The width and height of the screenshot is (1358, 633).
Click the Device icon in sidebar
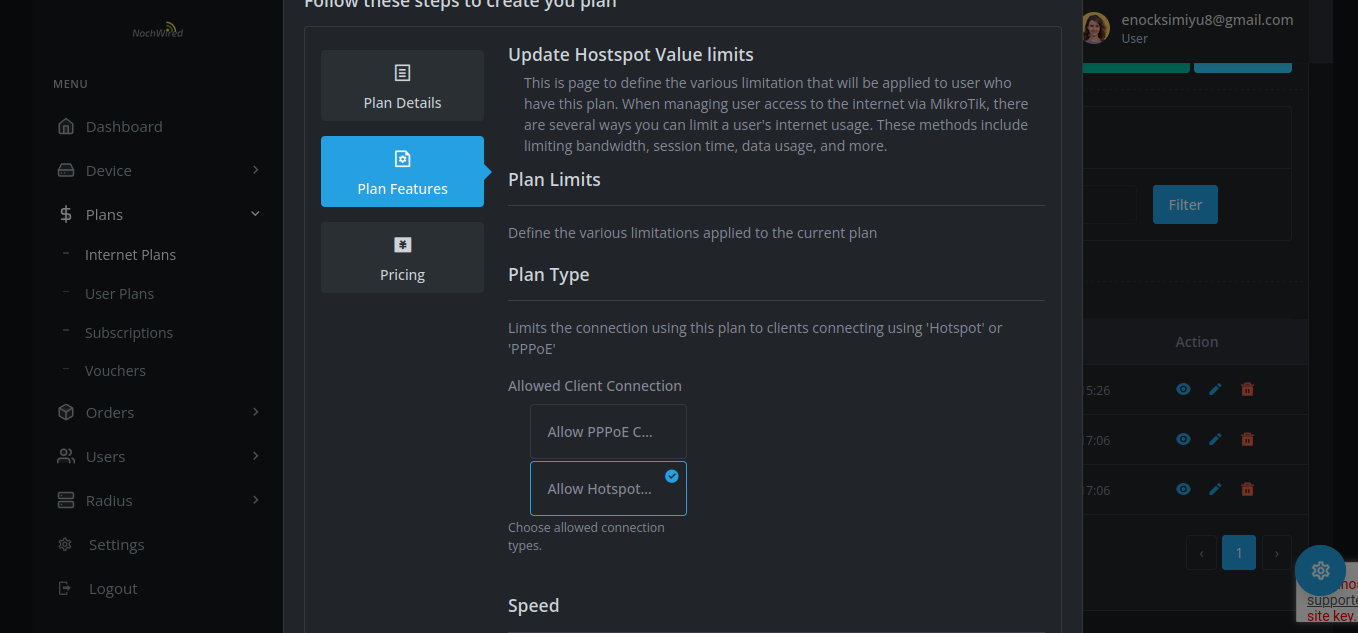66,171
